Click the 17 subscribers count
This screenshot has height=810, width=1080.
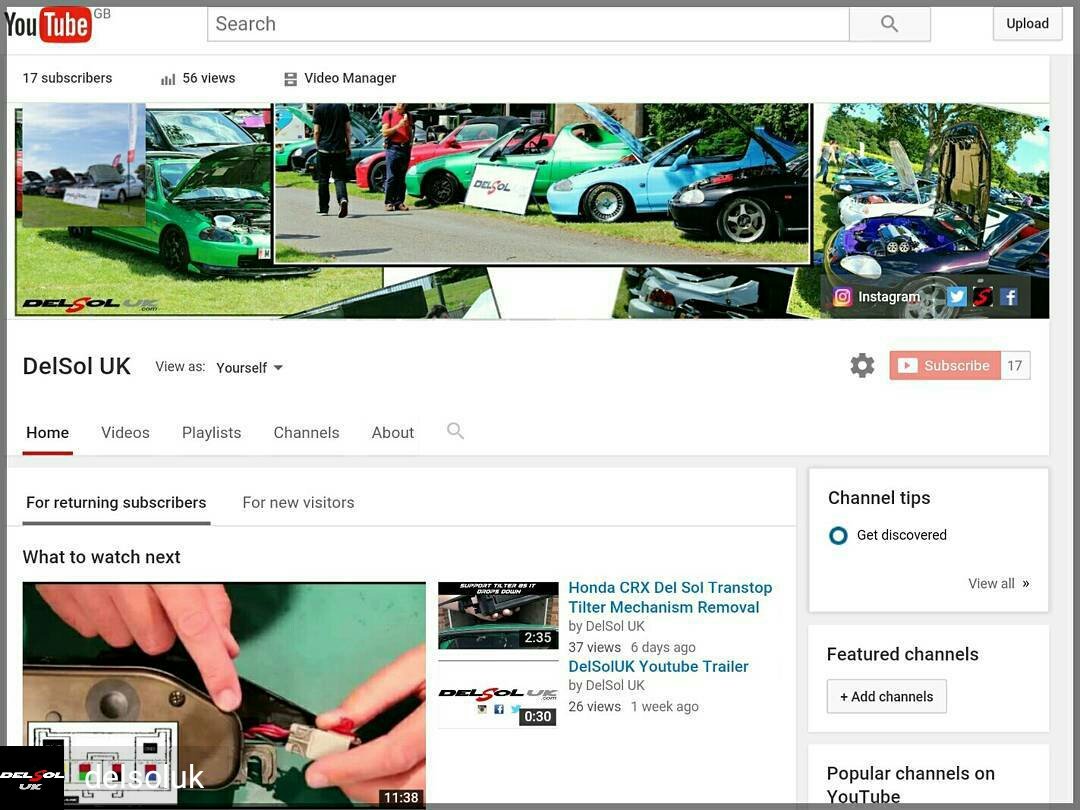(x=68, y=79)
